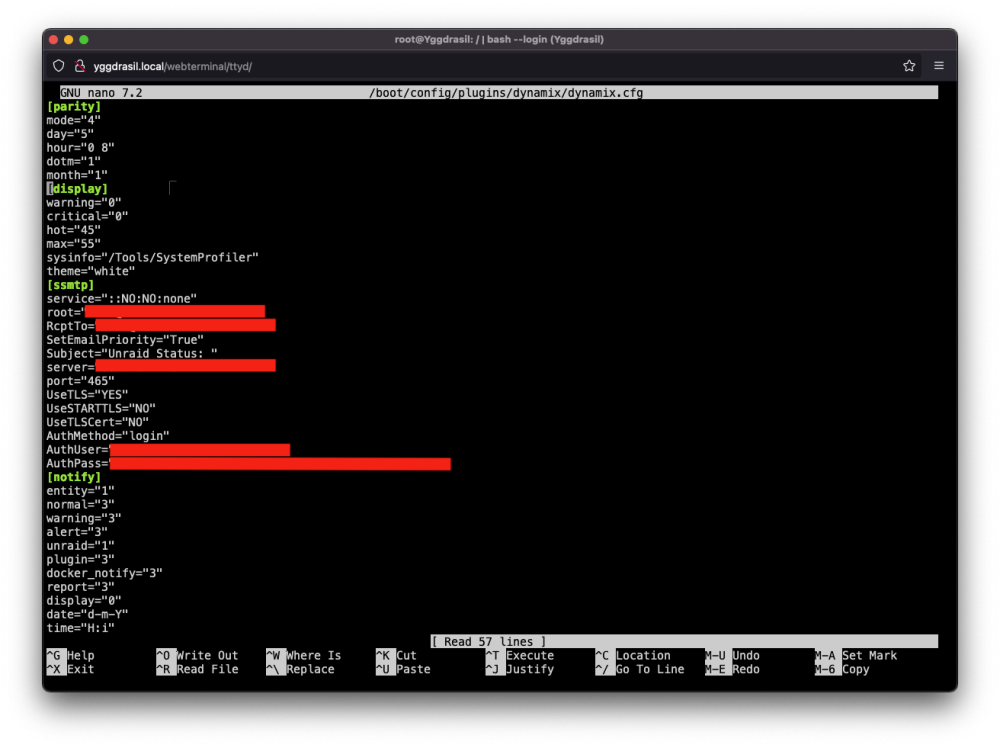Viewport: 1000px width, 748px height.
Task: Click the UseTLS="YES" line
Action: click(87, 395)
